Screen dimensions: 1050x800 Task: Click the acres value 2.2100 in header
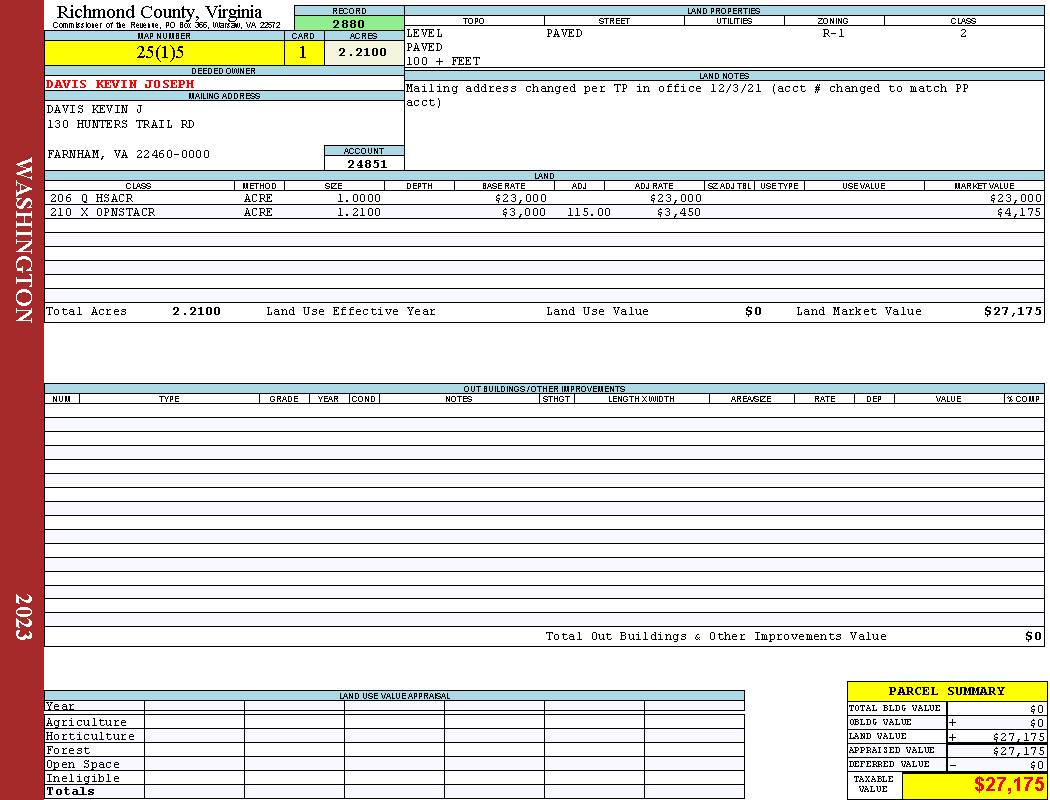[x=363, y=52]
